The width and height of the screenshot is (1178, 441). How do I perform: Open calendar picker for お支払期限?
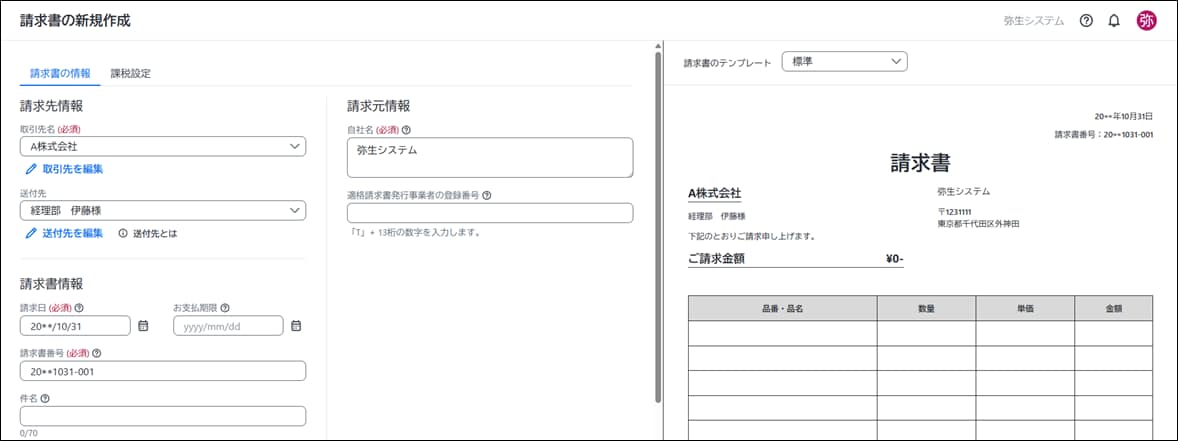click(296, 326)
